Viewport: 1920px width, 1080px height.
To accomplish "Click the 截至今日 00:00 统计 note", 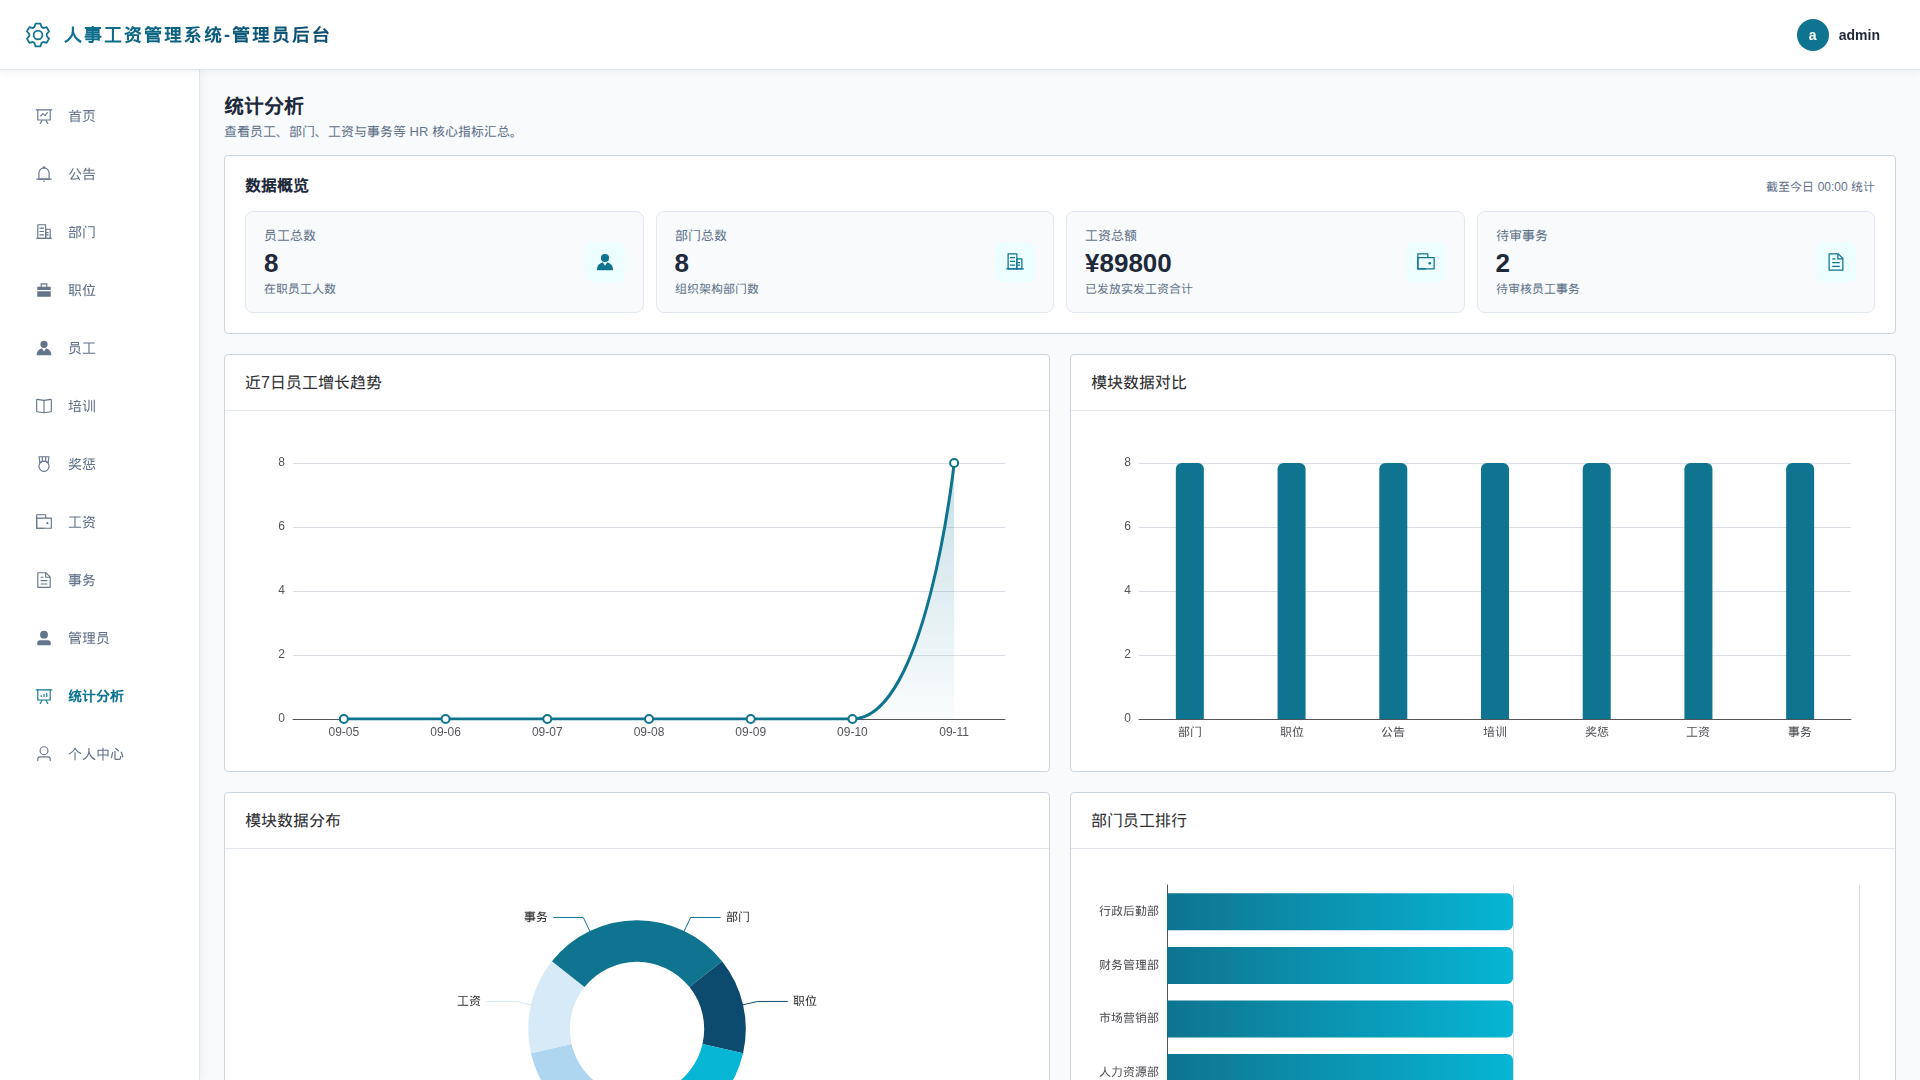I will 1820,187.
